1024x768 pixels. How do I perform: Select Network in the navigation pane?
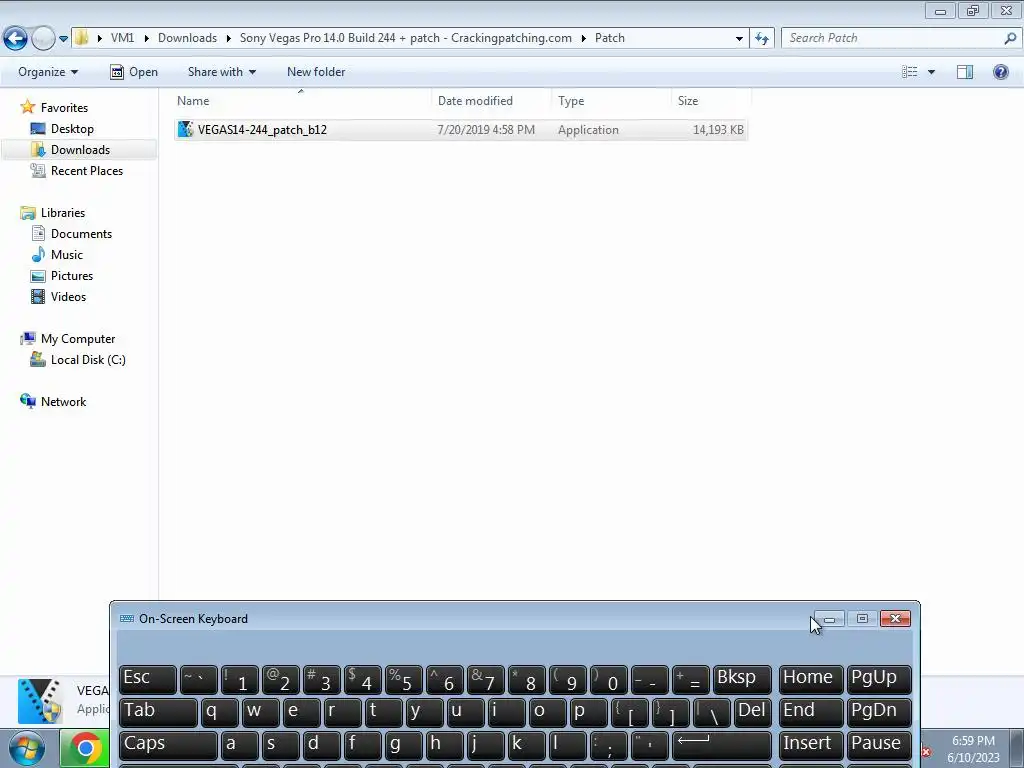tap(63, 402)
